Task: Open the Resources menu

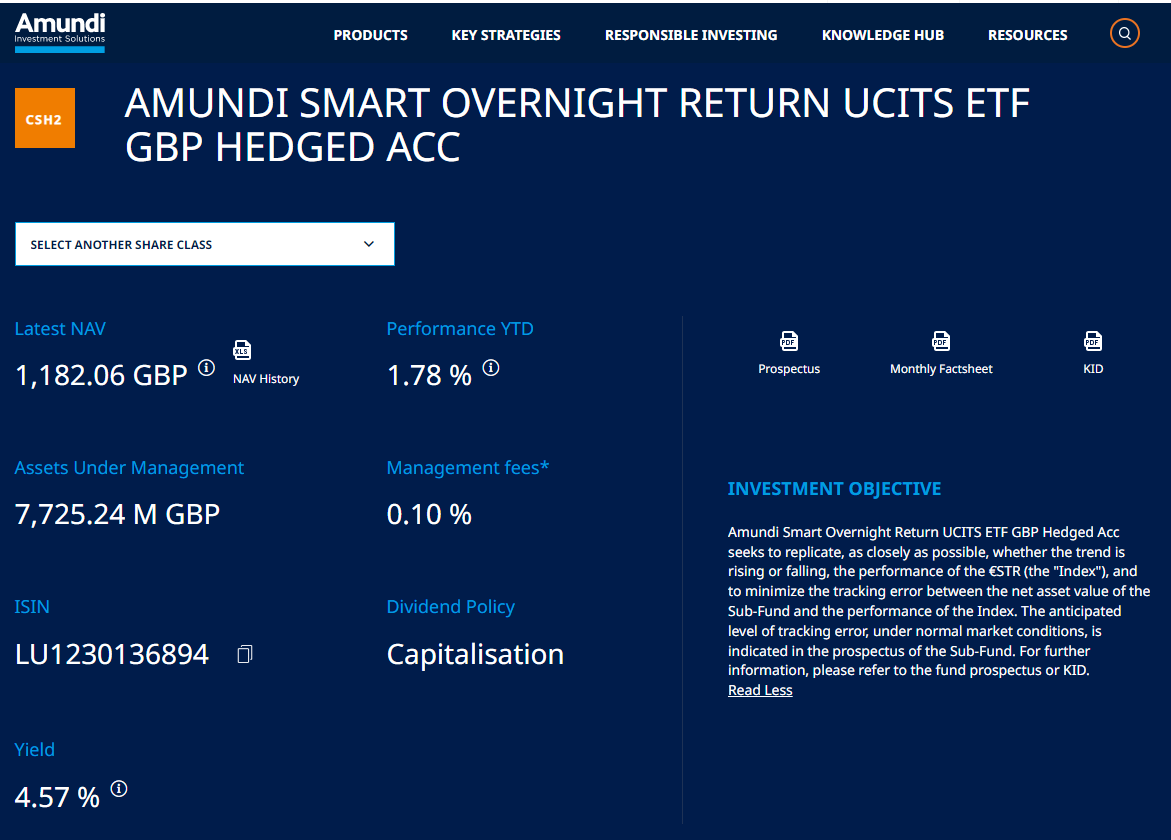Action: point(1028,35)
